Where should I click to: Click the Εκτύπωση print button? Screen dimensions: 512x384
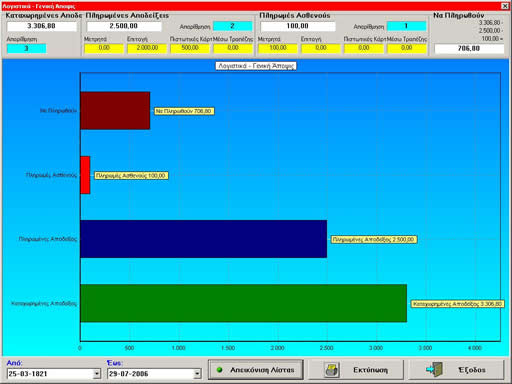pyautogui.click(x=356, y=370)
